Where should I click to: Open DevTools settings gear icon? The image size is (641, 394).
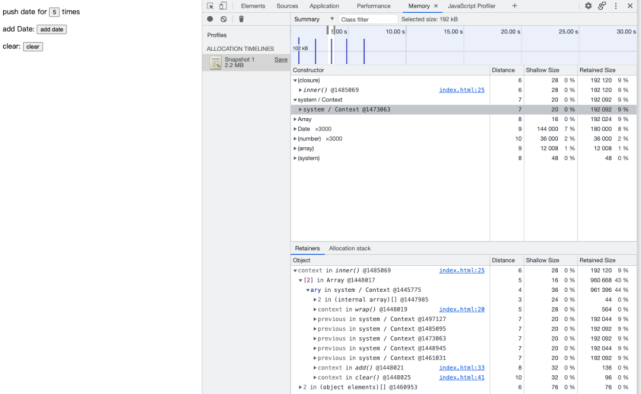(588, 6)
